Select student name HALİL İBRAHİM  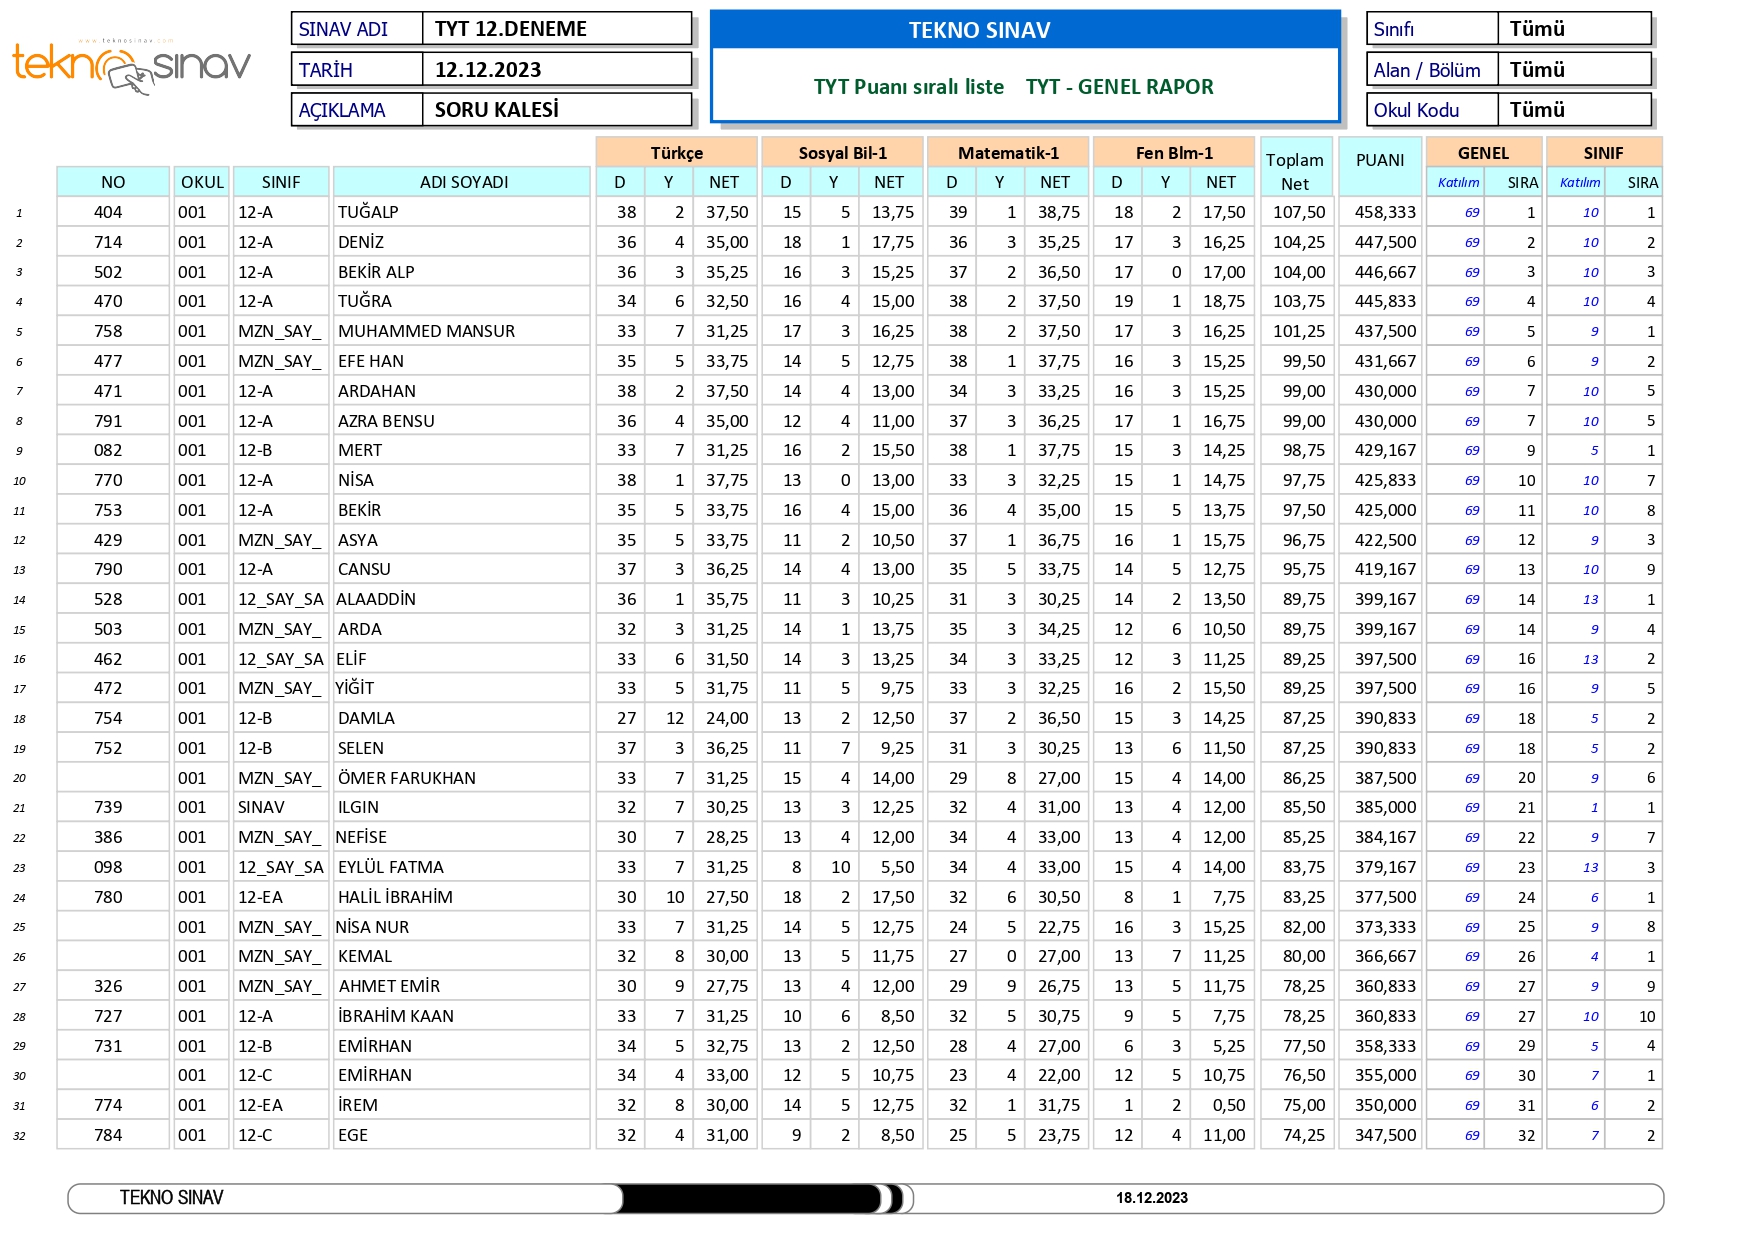click(x=395, y=897)
